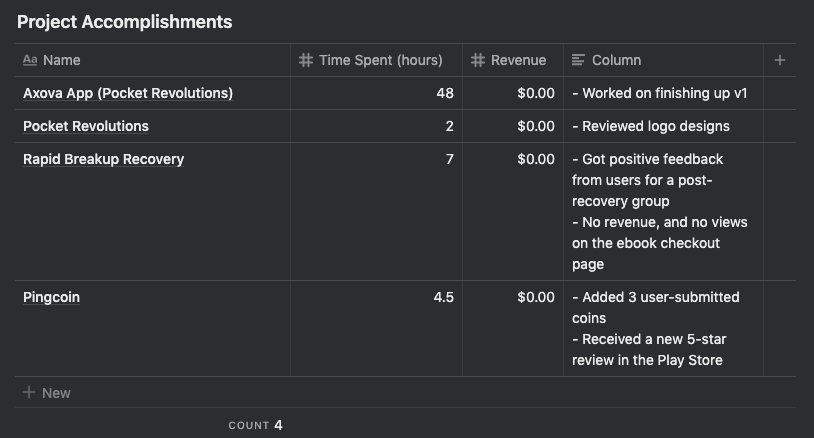Open the COUNT calculation under Name

tap(255, 425)
